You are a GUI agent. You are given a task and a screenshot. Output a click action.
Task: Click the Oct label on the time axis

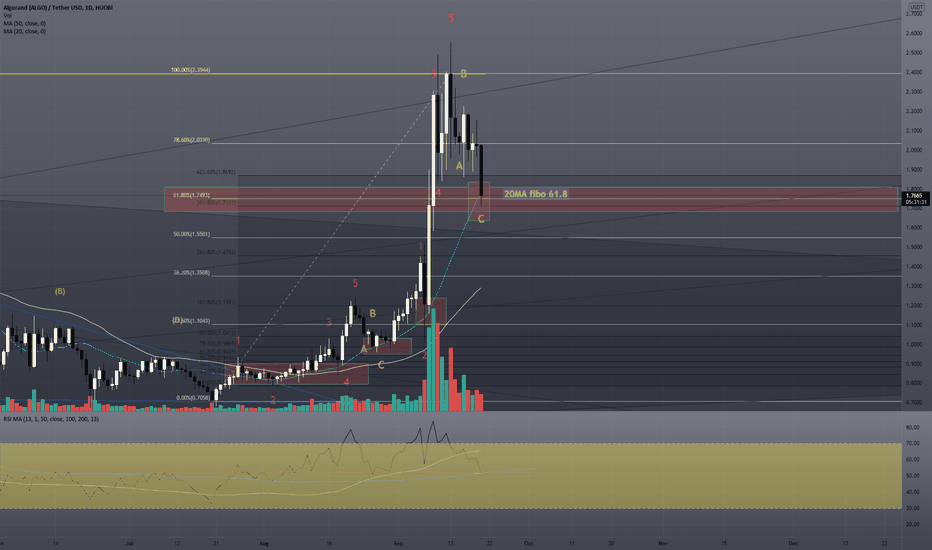point(528,543)
